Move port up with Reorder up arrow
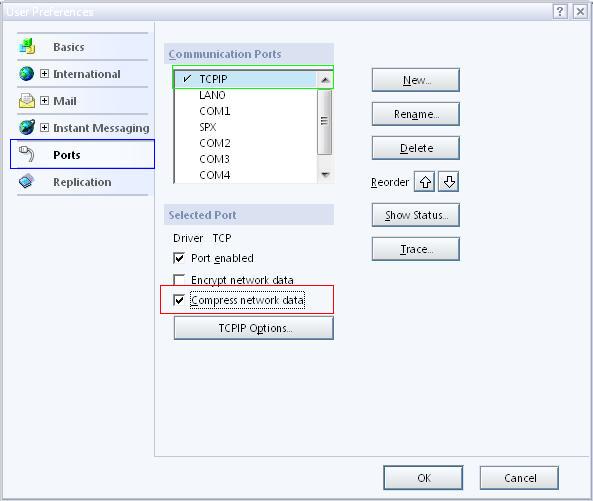 tap(425, 182)
